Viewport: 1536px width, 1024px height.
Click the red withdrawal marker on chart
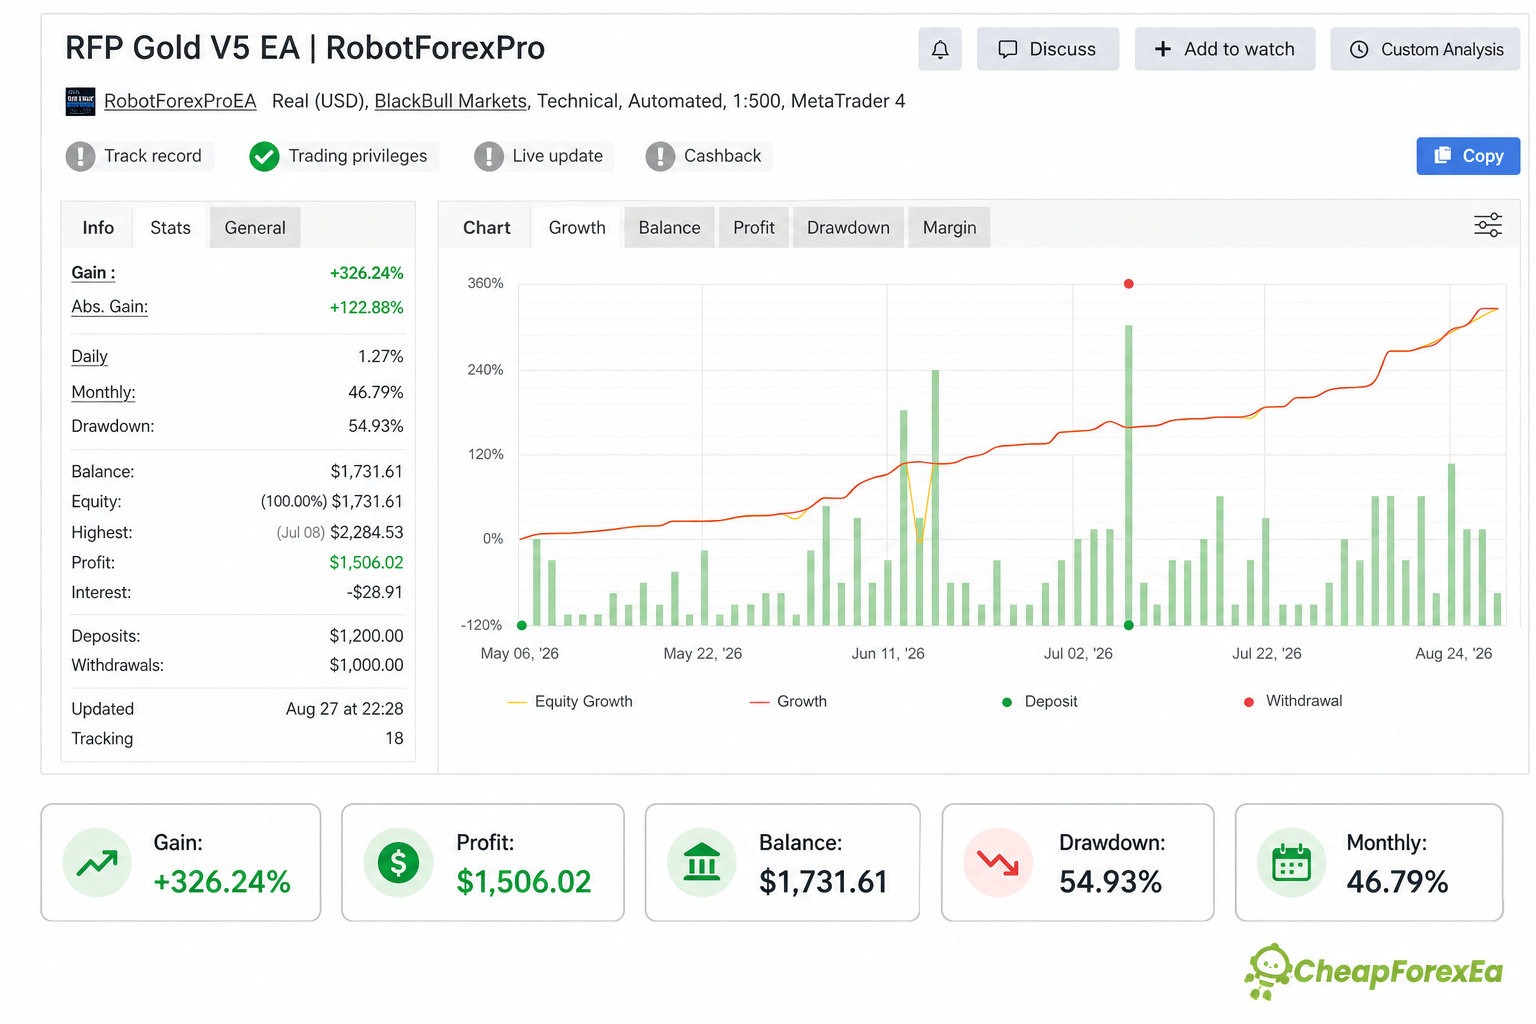click(x=1128, y=284)
